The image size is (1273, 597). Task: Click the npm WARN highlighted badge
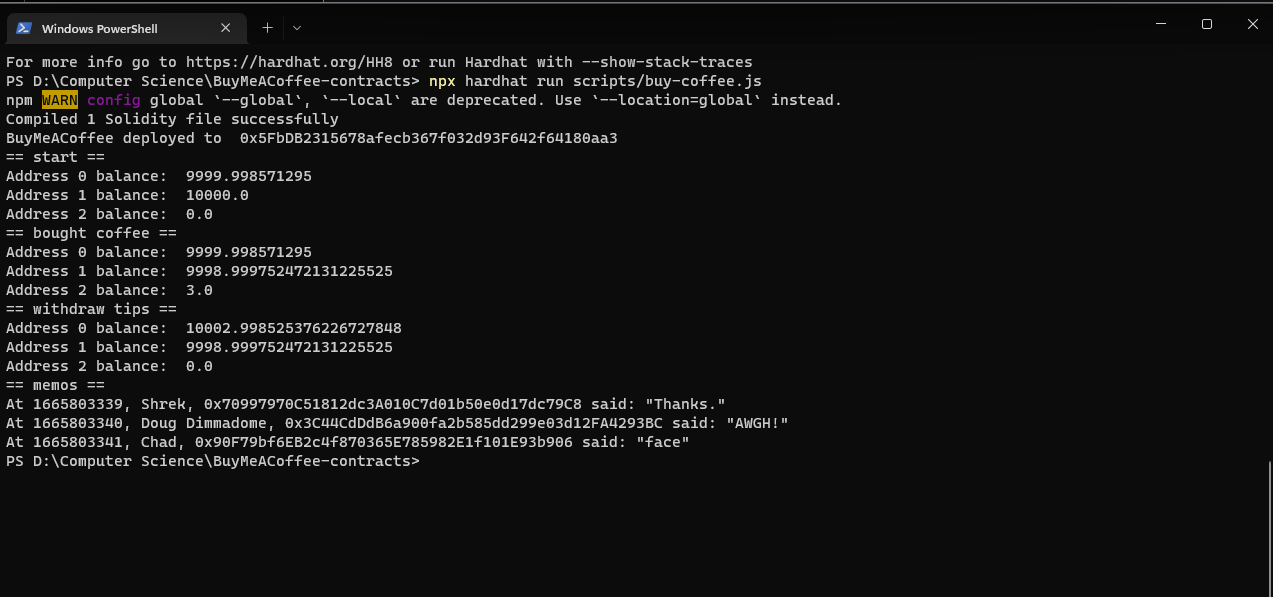point(57,99)
